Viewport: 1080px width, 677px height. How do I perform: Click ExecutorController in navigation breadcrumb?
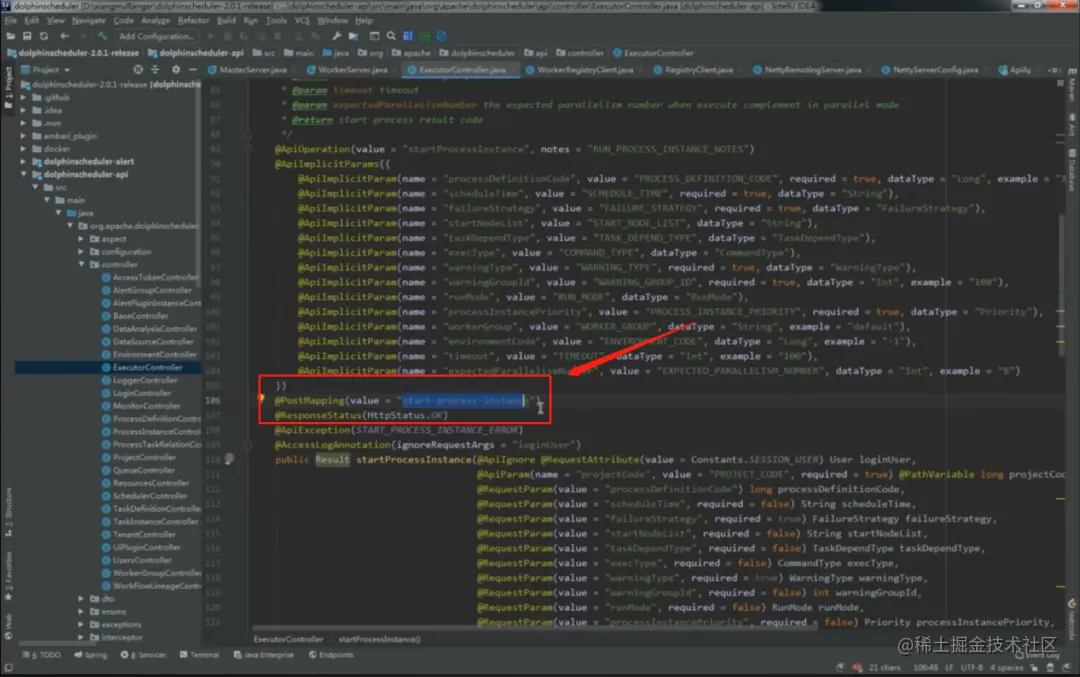pos(654,53)
